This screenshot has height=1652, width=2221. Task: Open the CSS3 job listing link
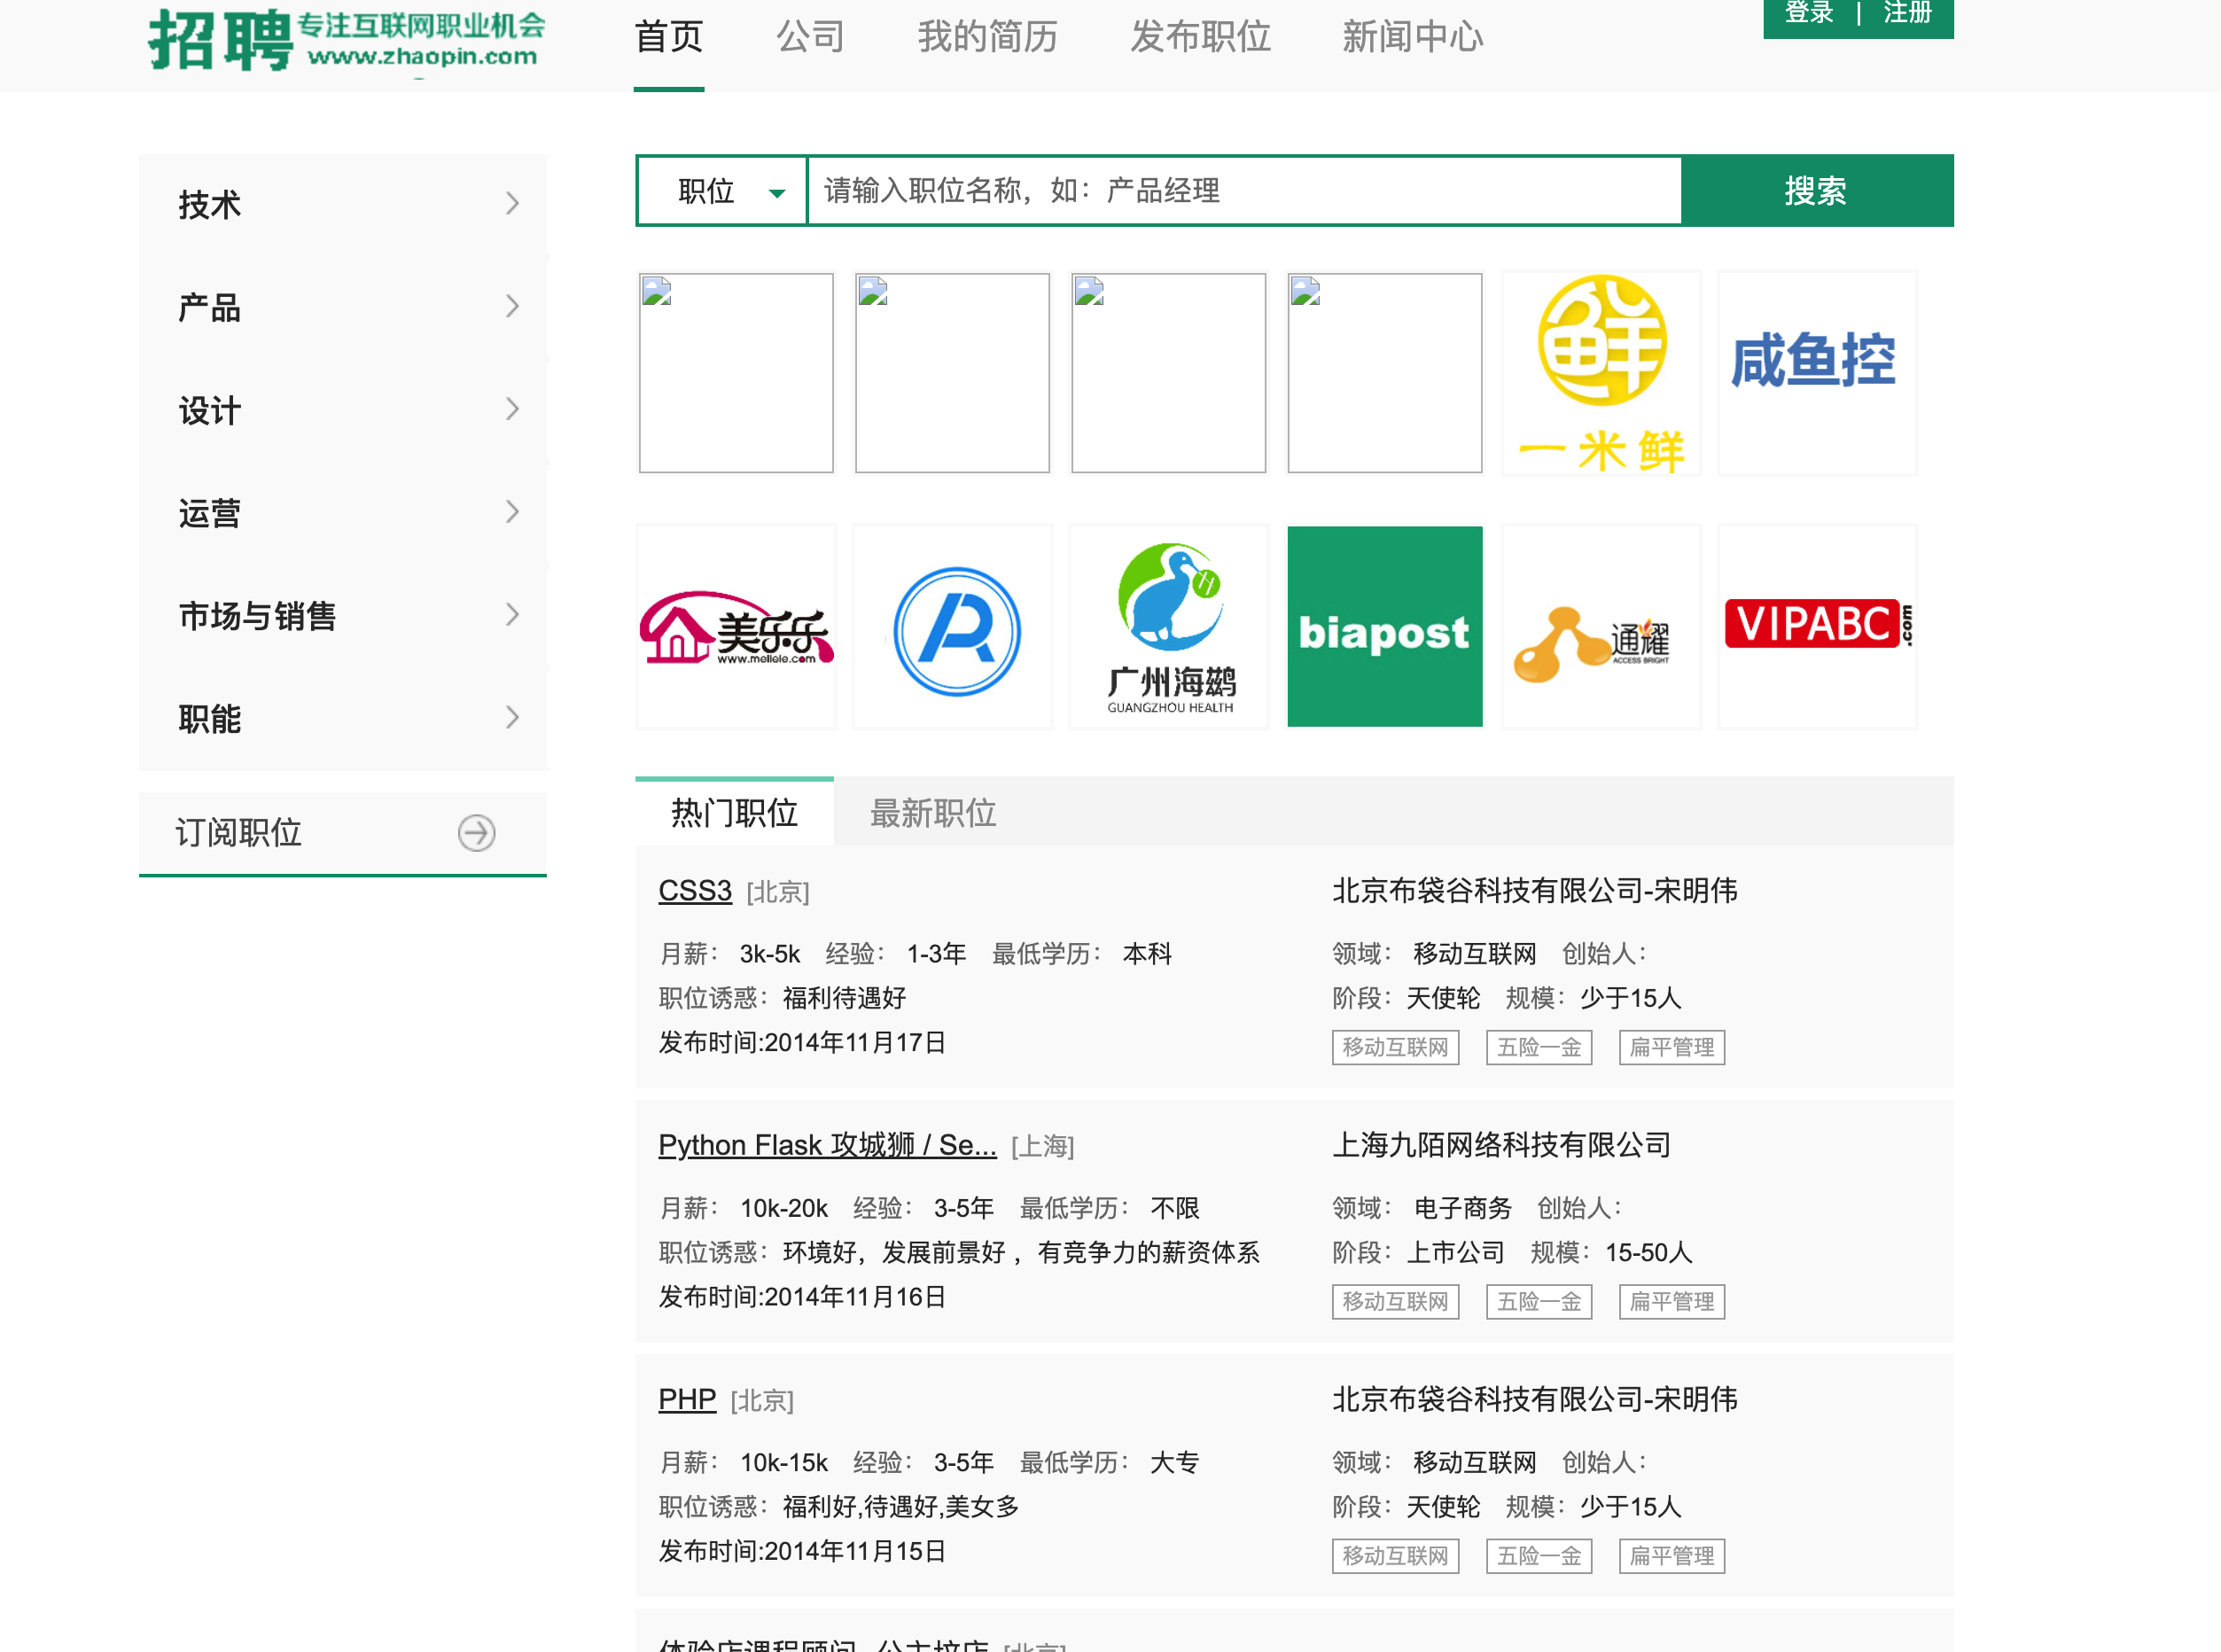(695, 891)
